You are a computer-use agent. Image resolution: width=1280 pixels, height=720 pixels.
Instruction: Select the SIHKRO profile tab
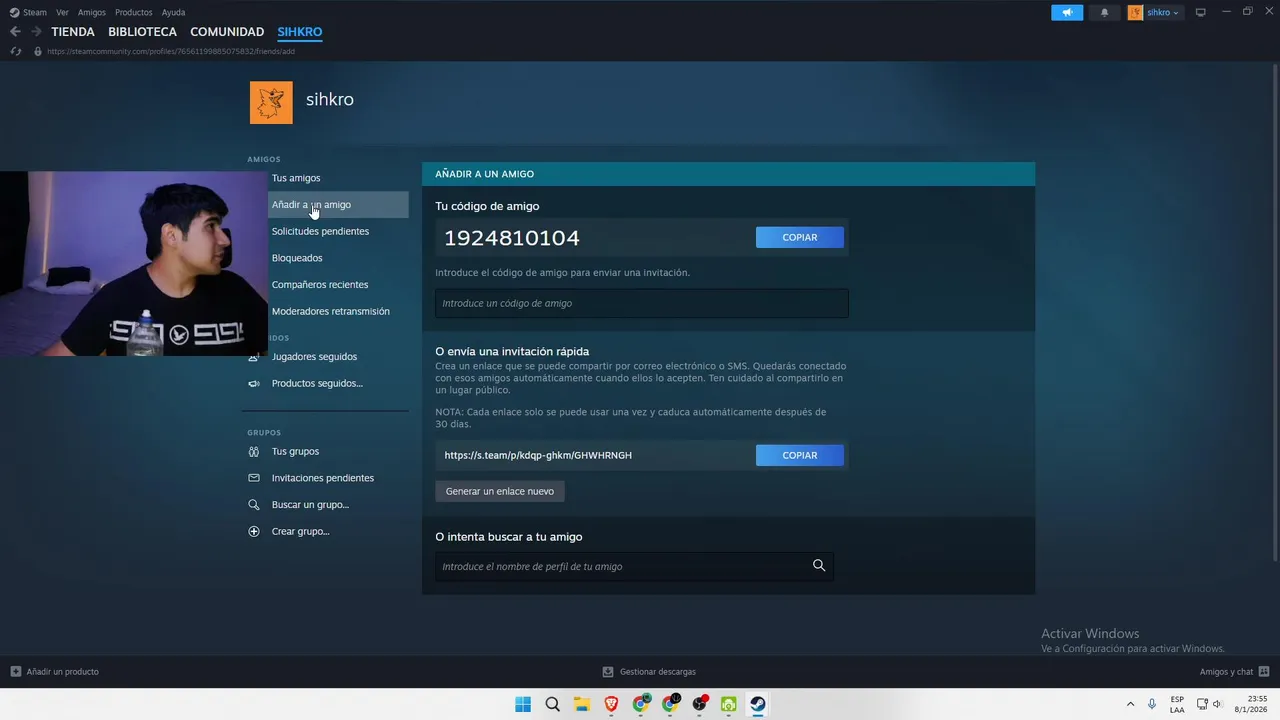click(x=300, y=32)
